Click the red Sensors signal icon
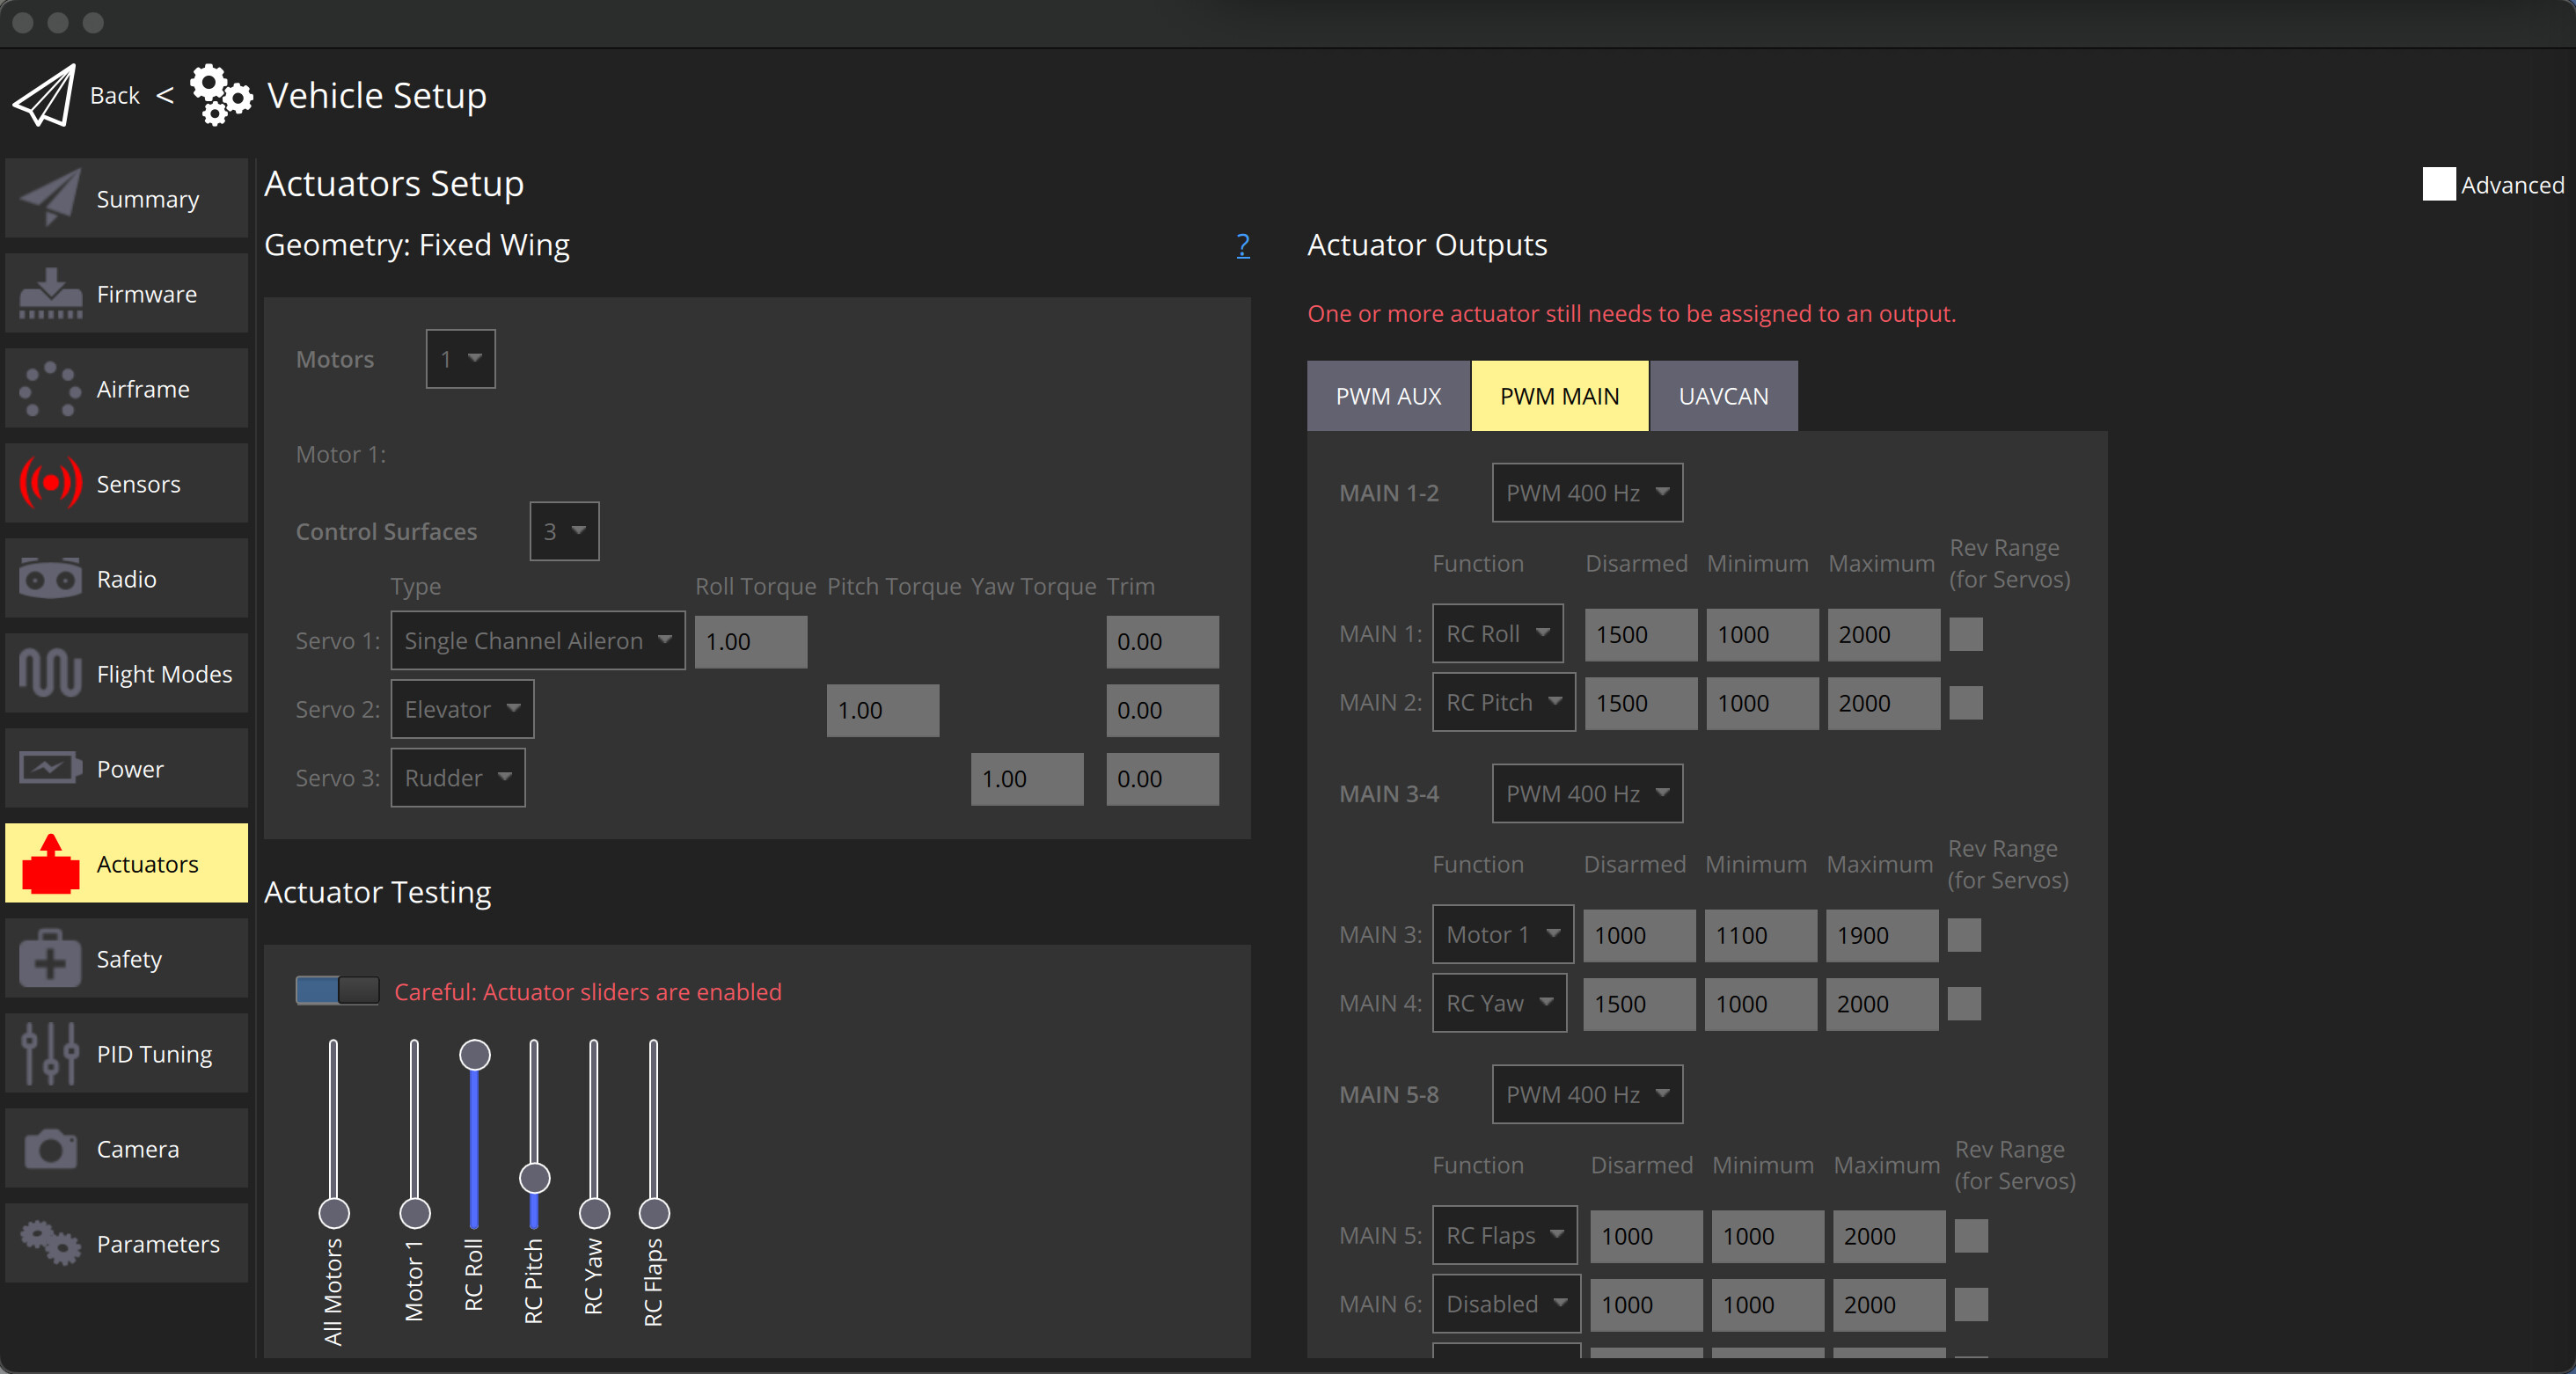The image size is (2576, 1374). pos(50,483)
